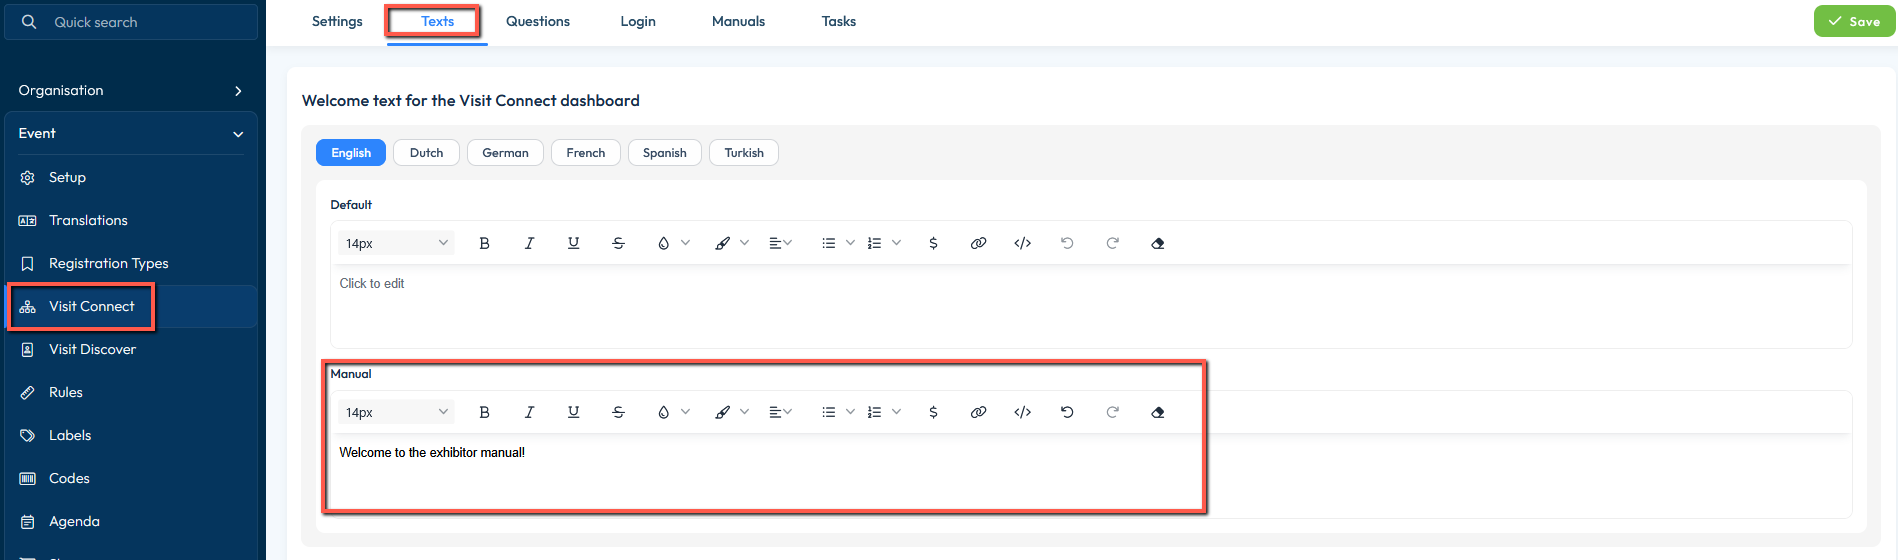
Task: Expand text color arrow in Default toolbar
Action: [x=685, y=243]
